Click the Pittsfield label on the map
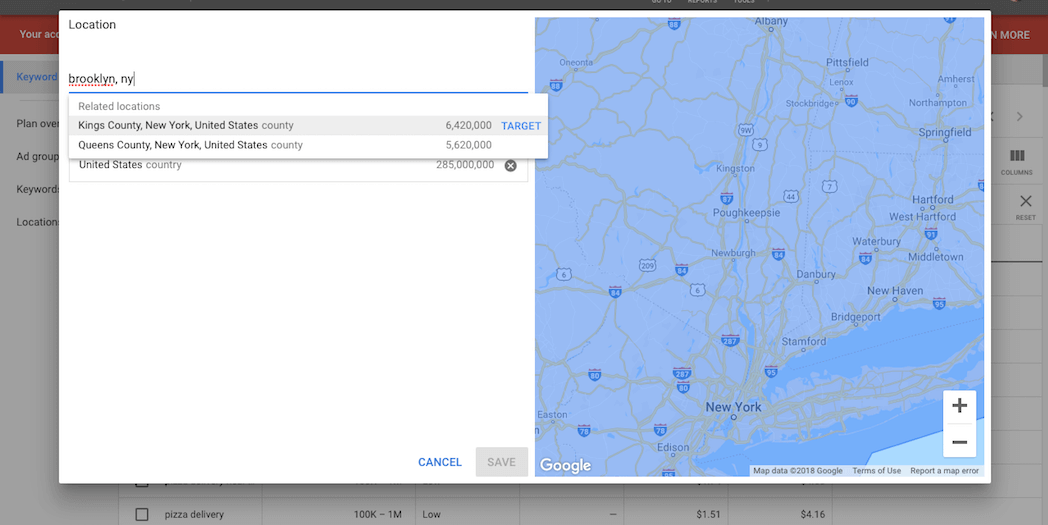Viewport: 1048px width, 525px height. 847,62
